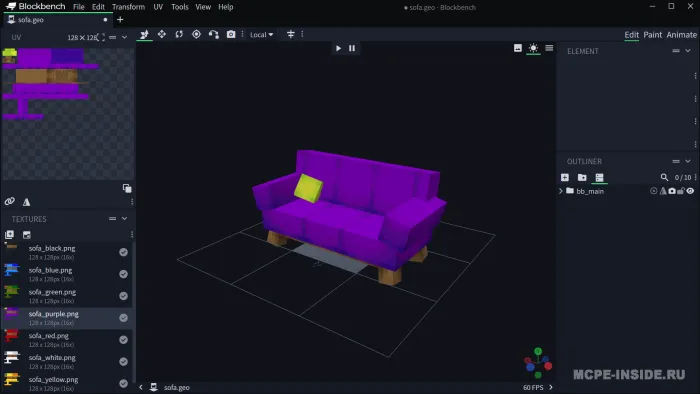The image size is (700, 394).
Task: Open the UV menu
Action: 158,7
